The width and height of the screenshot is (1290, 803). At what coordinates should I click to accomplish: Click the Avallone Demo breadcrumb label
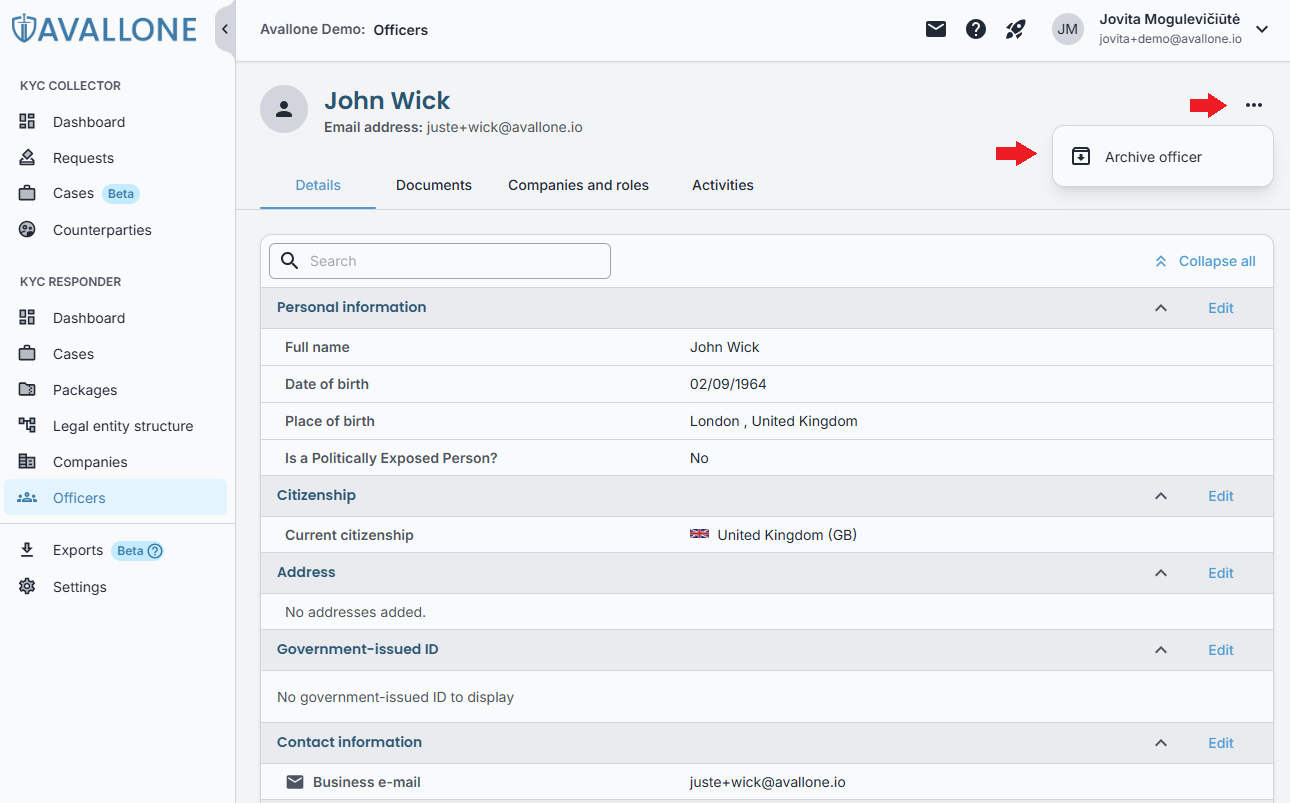point(312,30)
